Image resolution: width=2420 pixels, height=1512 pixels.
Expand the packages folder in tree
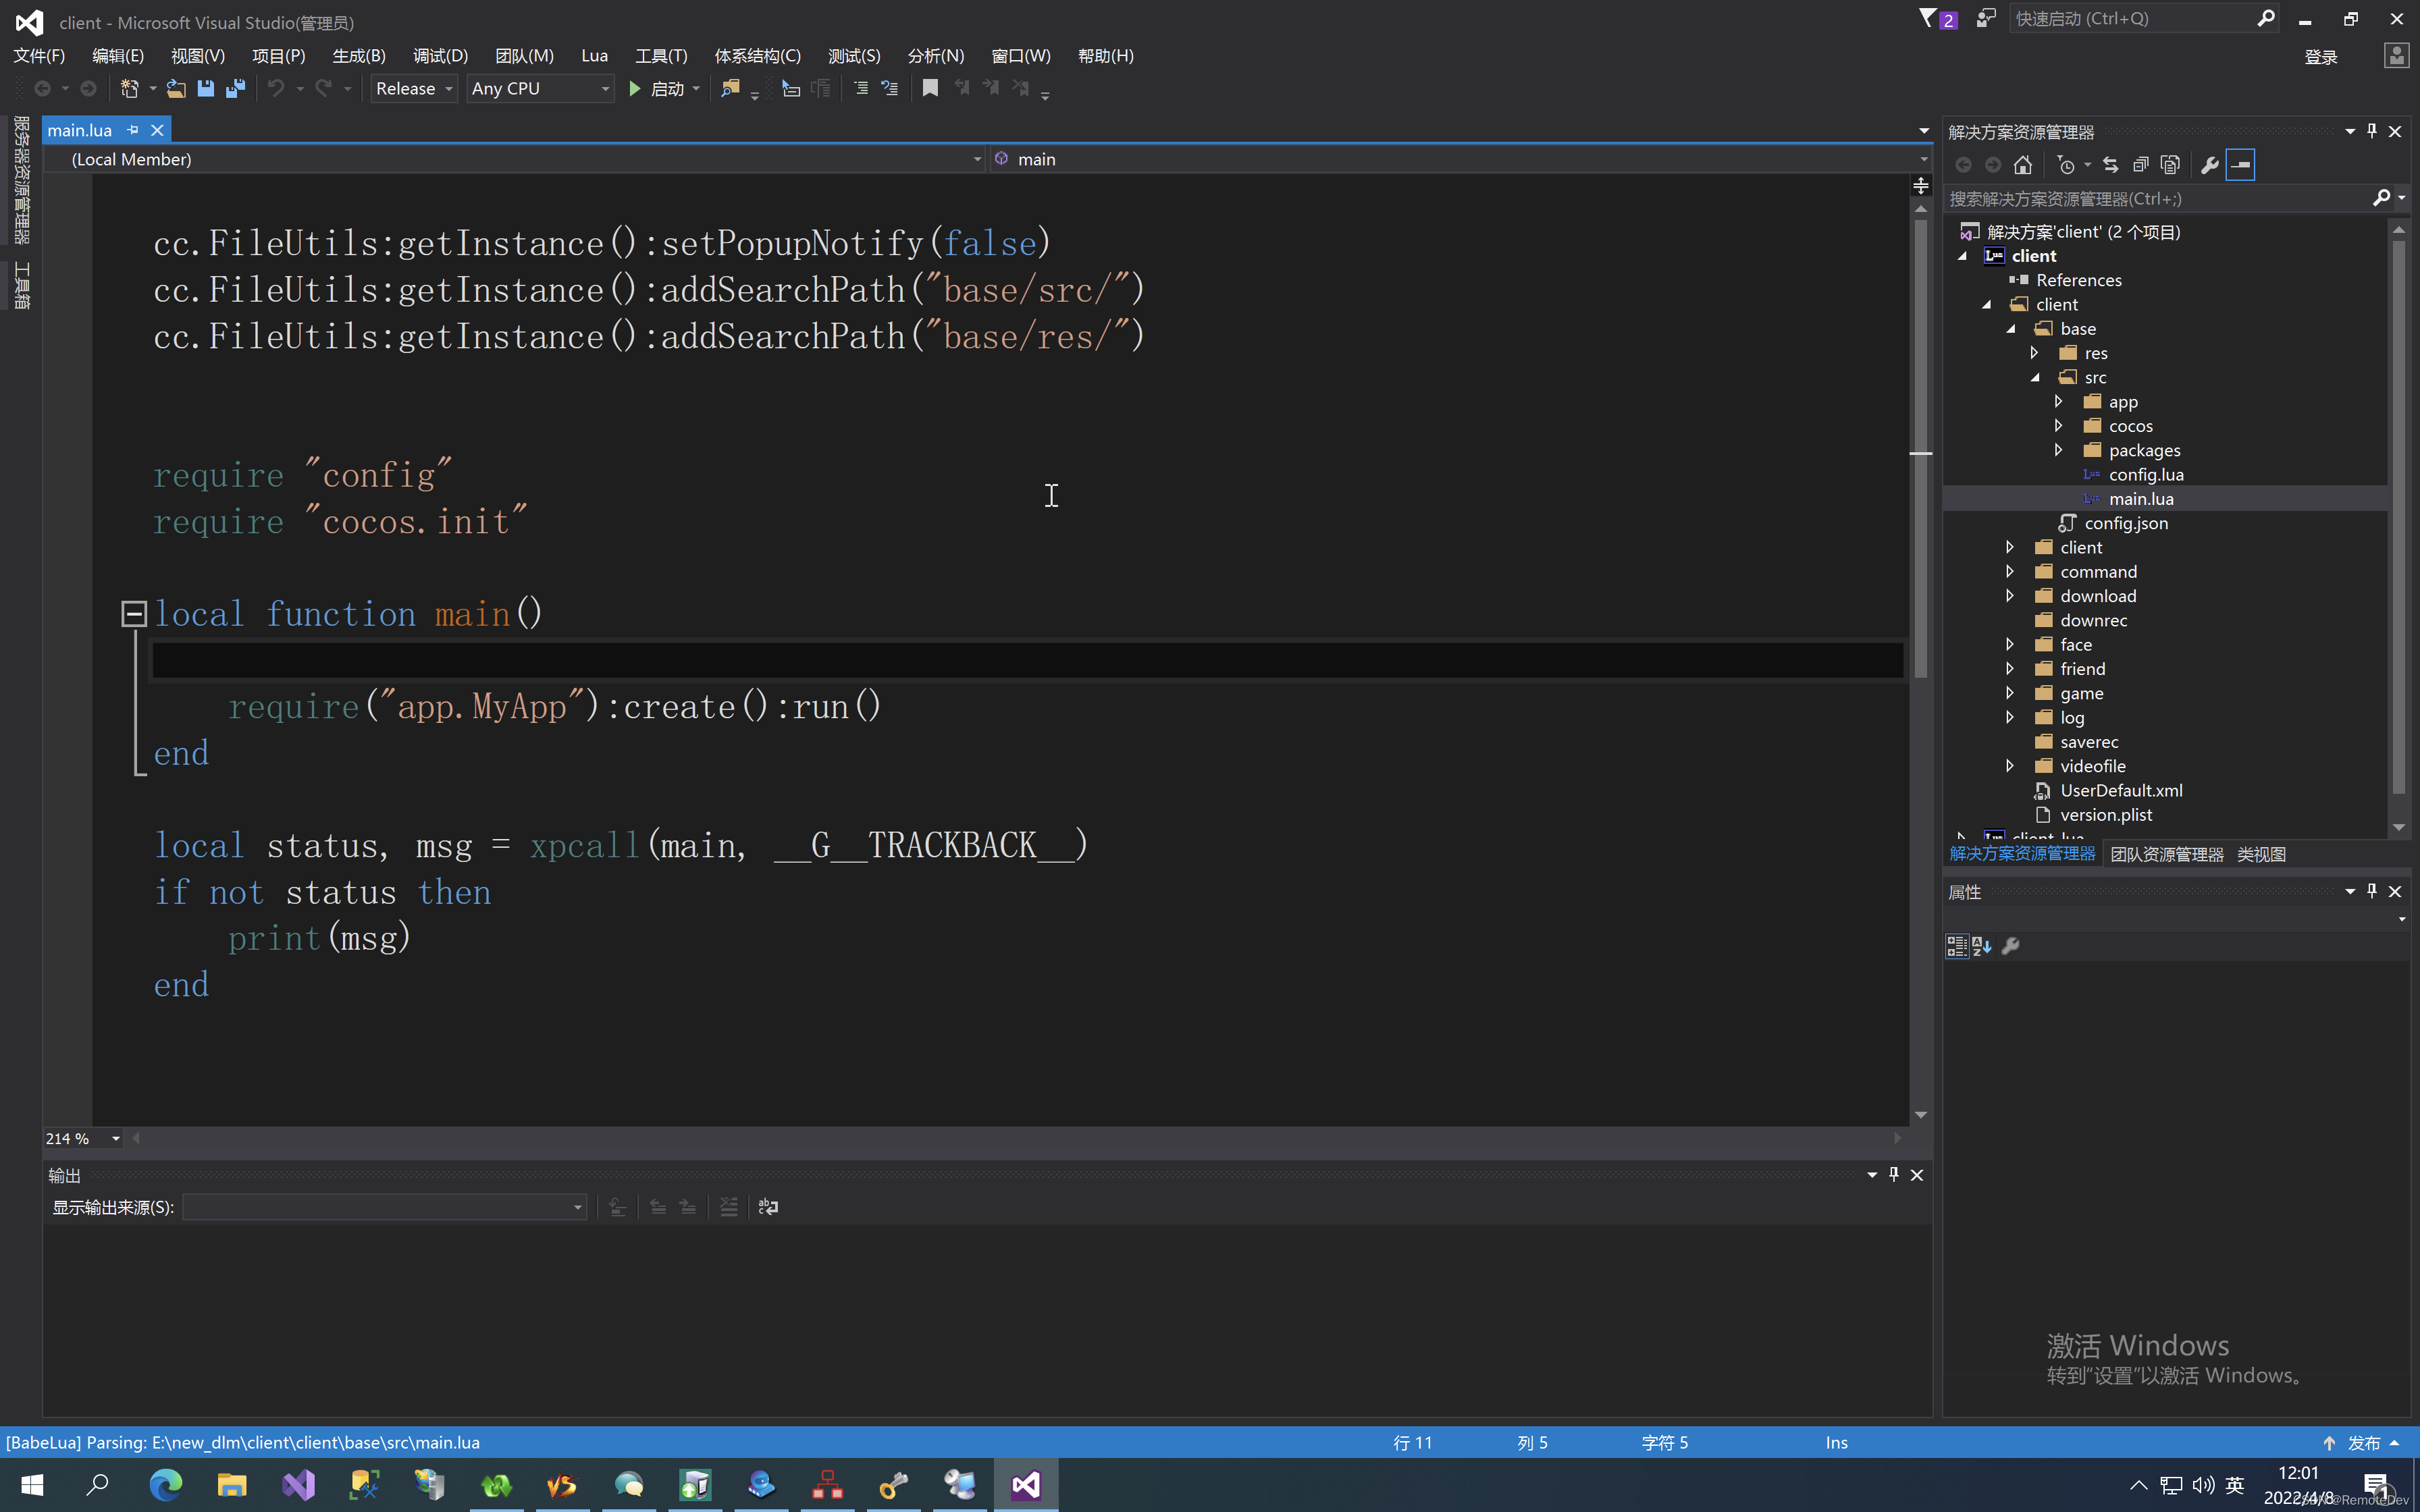pyautogui.click(x=2058, y=450)
